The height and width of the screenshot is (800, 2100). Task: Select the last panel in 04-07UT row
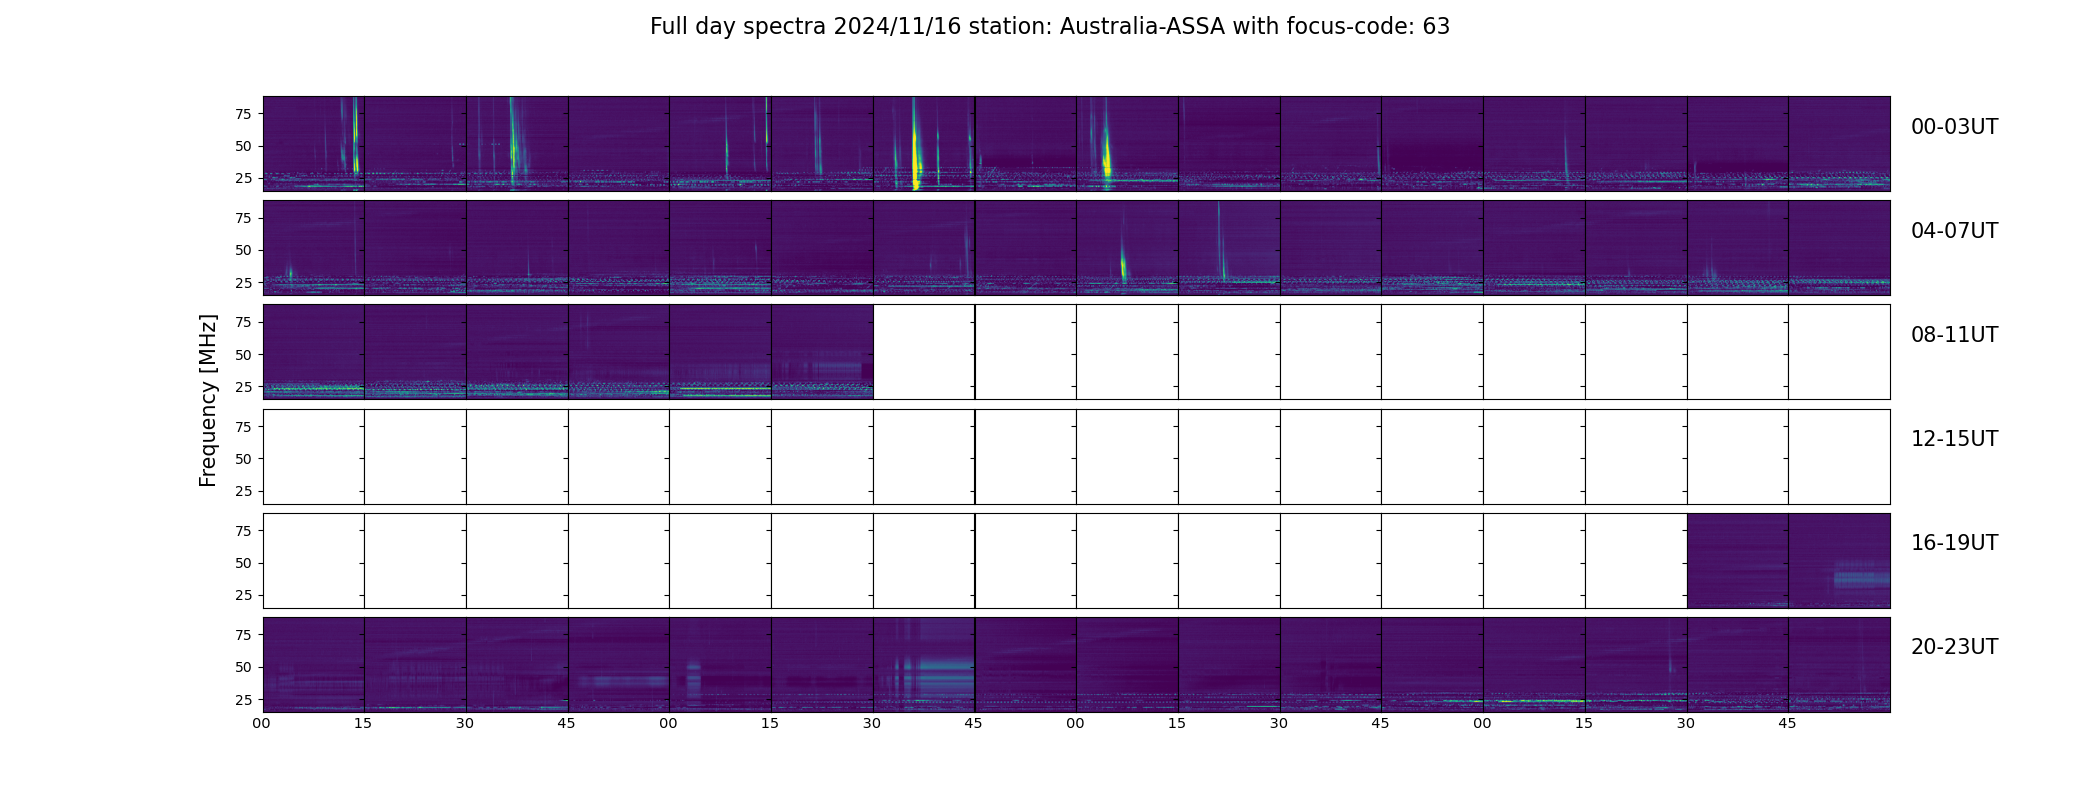1839,248
